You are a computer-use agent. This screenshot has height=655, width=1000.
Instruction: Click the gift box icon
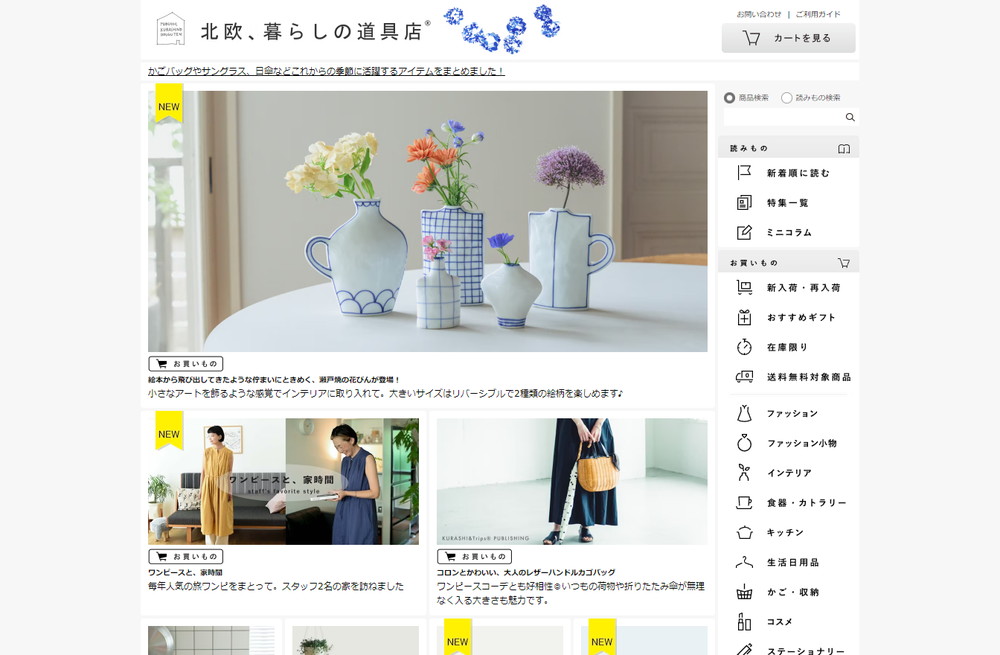744,318
